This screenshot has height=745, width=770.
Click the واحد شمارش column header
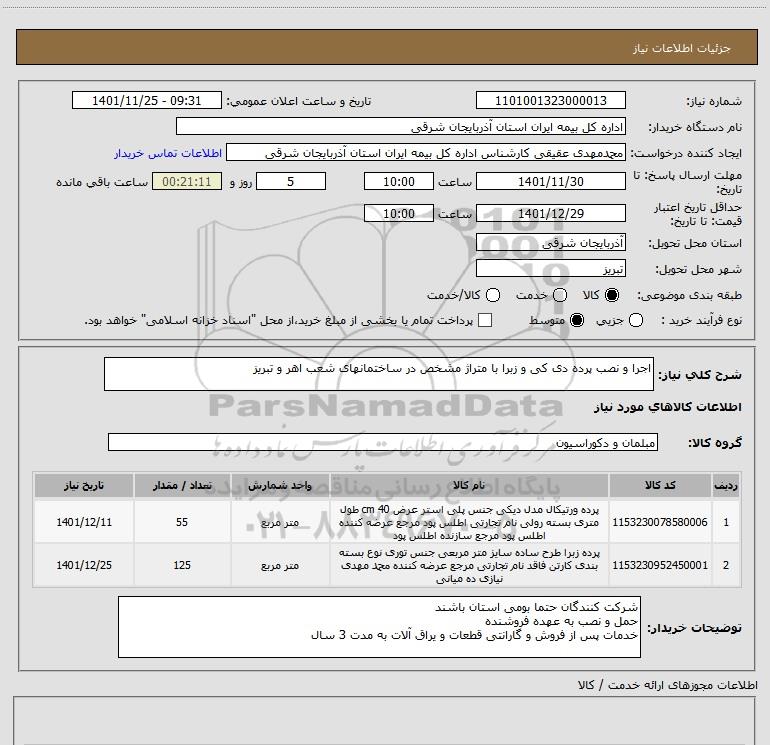tap(280, 486)
